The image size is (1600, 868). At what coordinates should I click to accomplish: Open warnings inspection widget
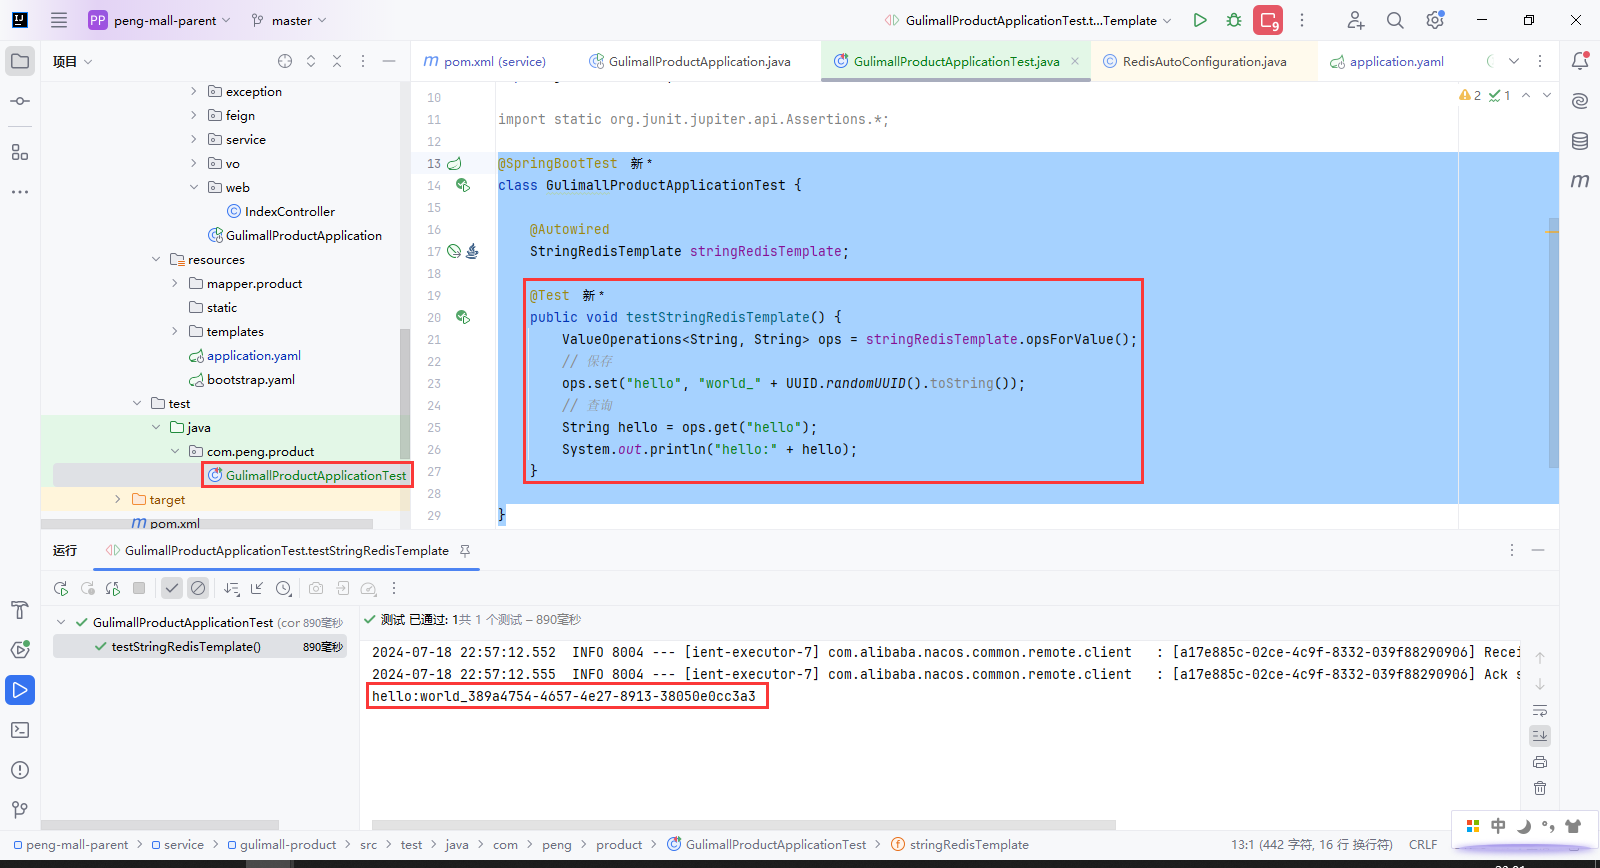(1485, 96)
